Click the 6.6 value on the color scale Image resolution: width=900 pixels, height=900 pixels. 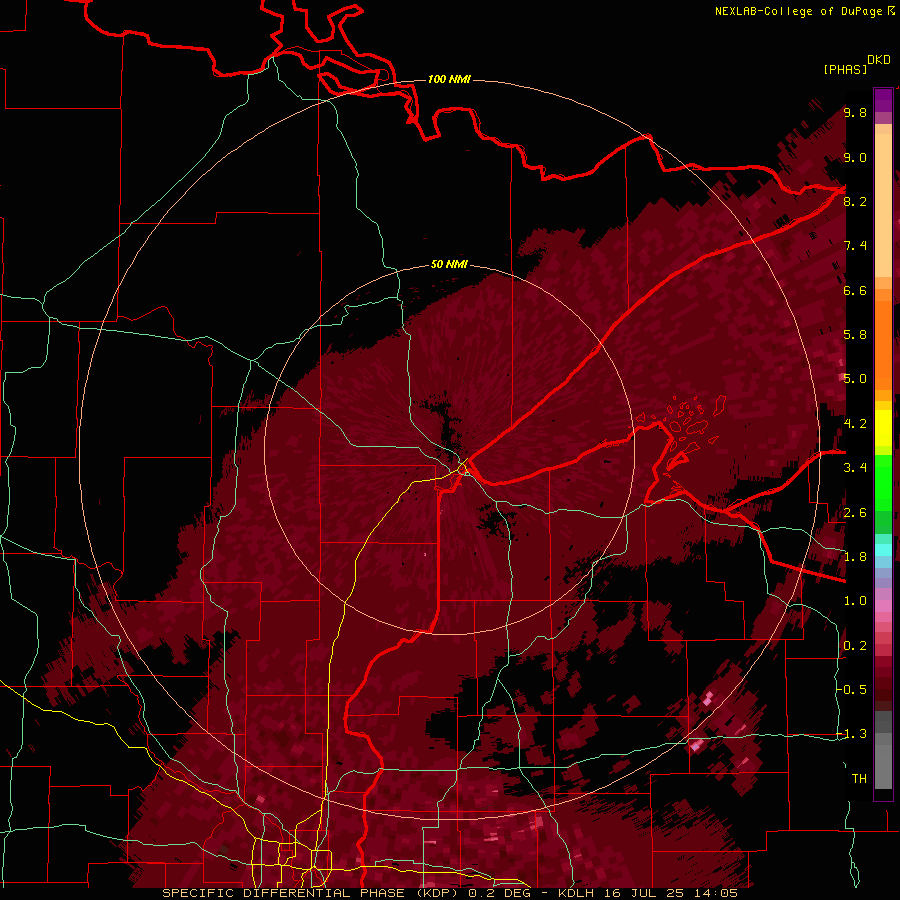pos(855,290)
